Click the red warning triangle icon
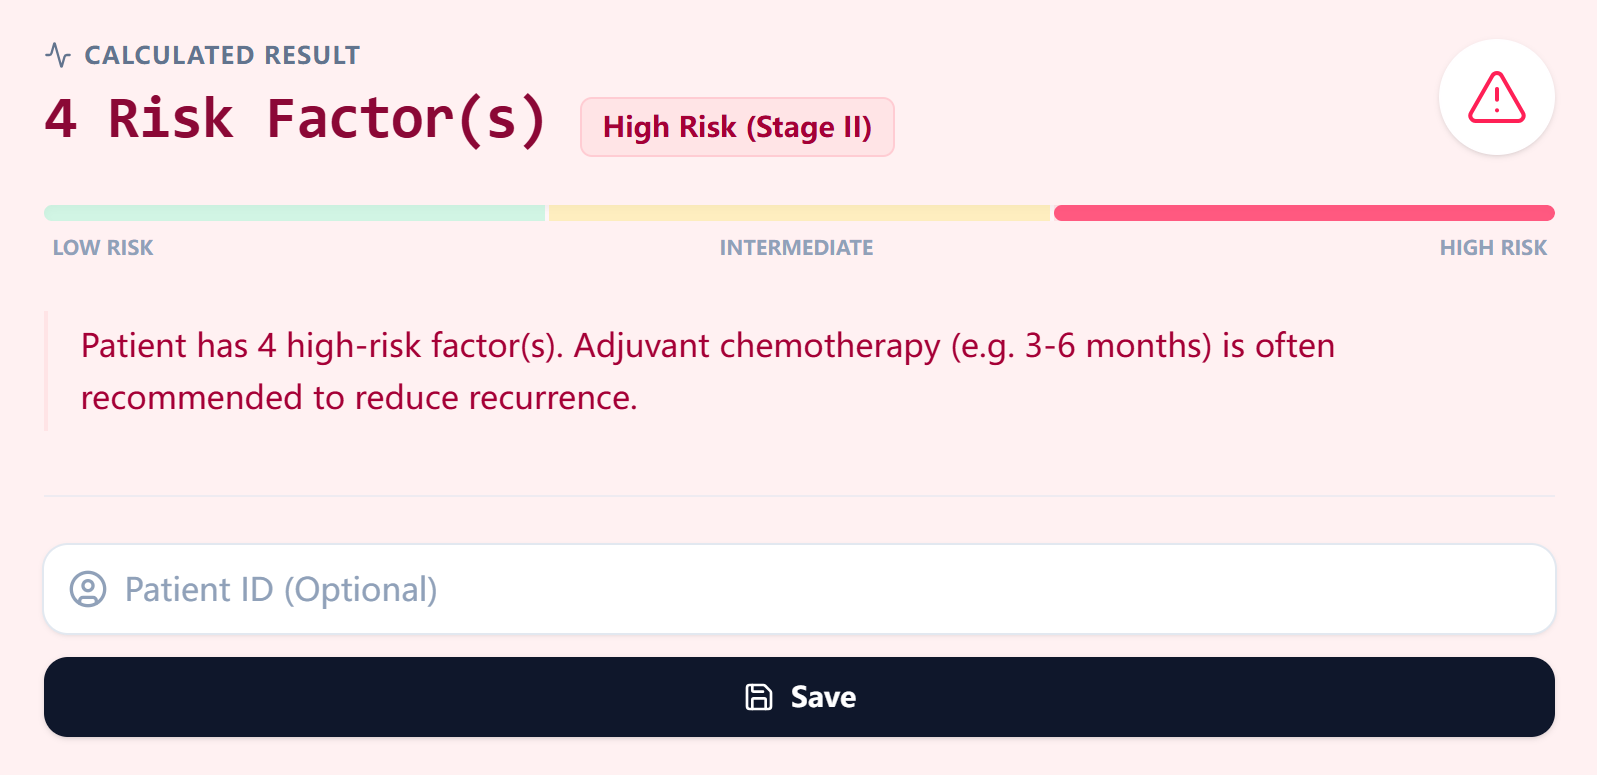Image resolution: width=1597 pixels, height=775 pixels. [x=1496, y=98]
